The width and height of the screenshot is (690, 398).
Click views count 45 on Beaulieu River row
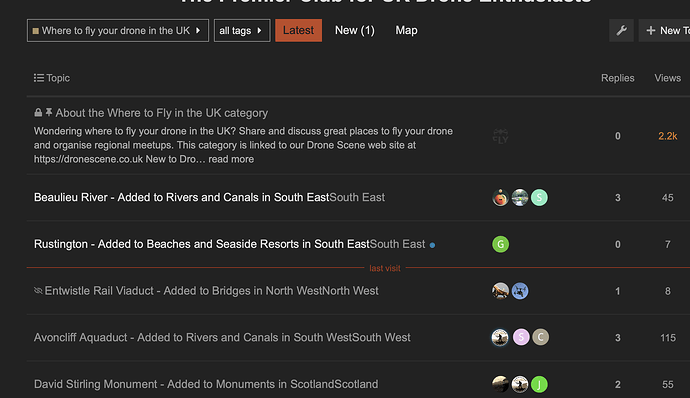pos(668,198)
